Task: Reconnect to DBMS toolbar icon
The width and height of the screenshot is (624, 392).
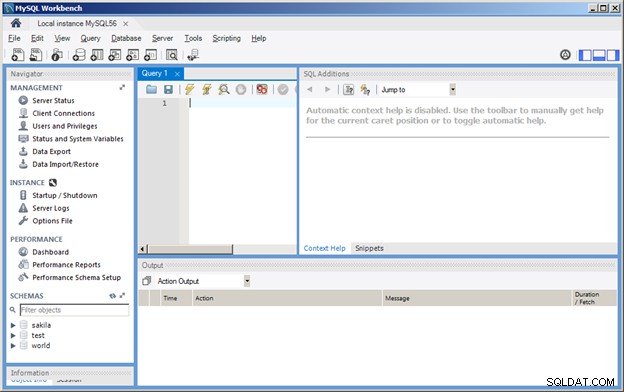Action: [x=193, y=55]
